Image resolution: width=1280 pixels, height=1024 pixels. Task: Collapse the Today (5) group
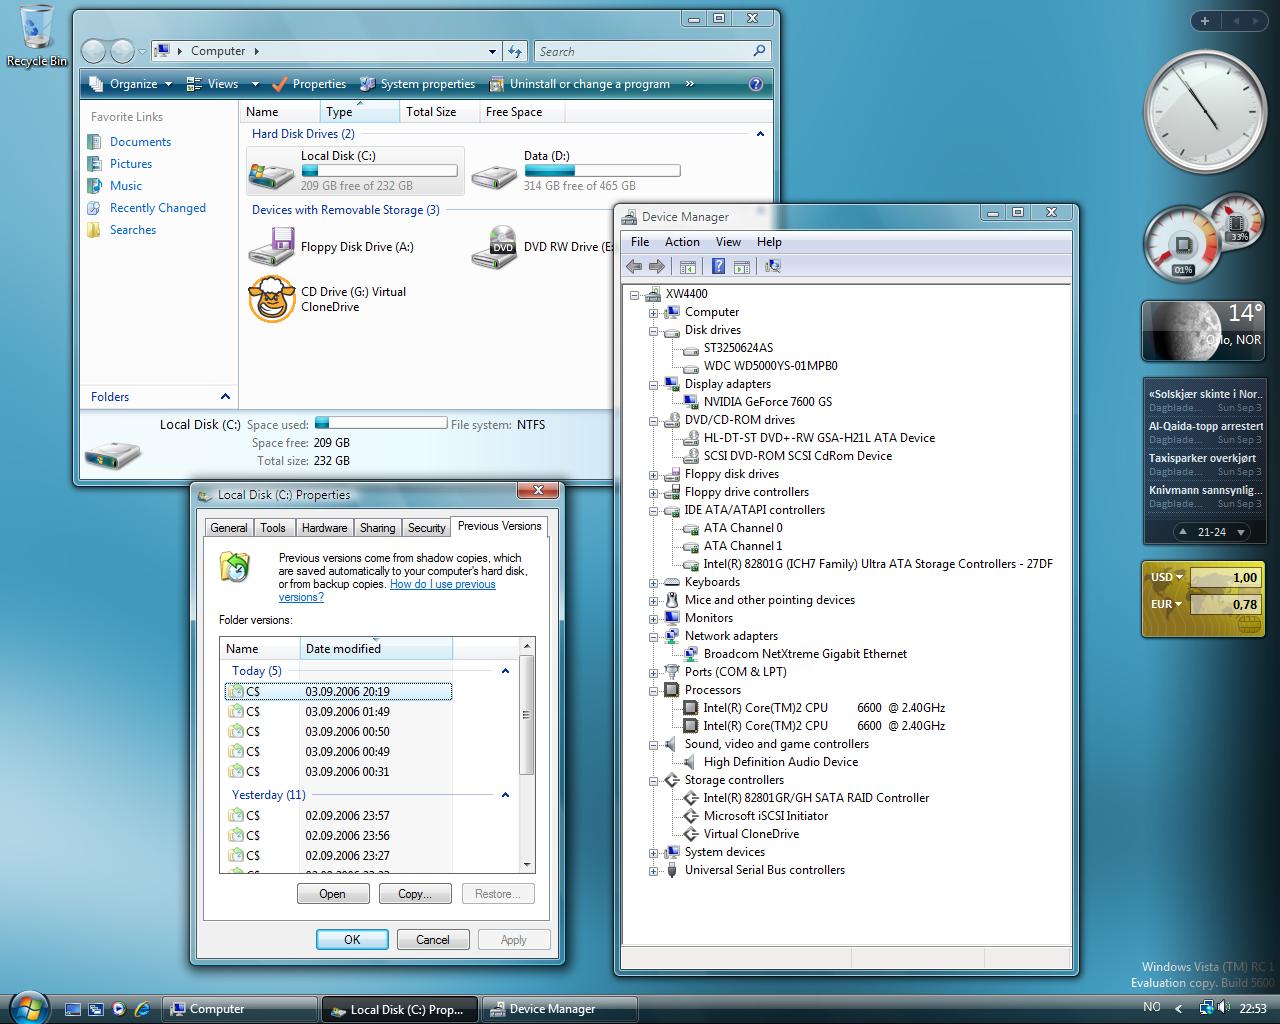tap(505, 671)
